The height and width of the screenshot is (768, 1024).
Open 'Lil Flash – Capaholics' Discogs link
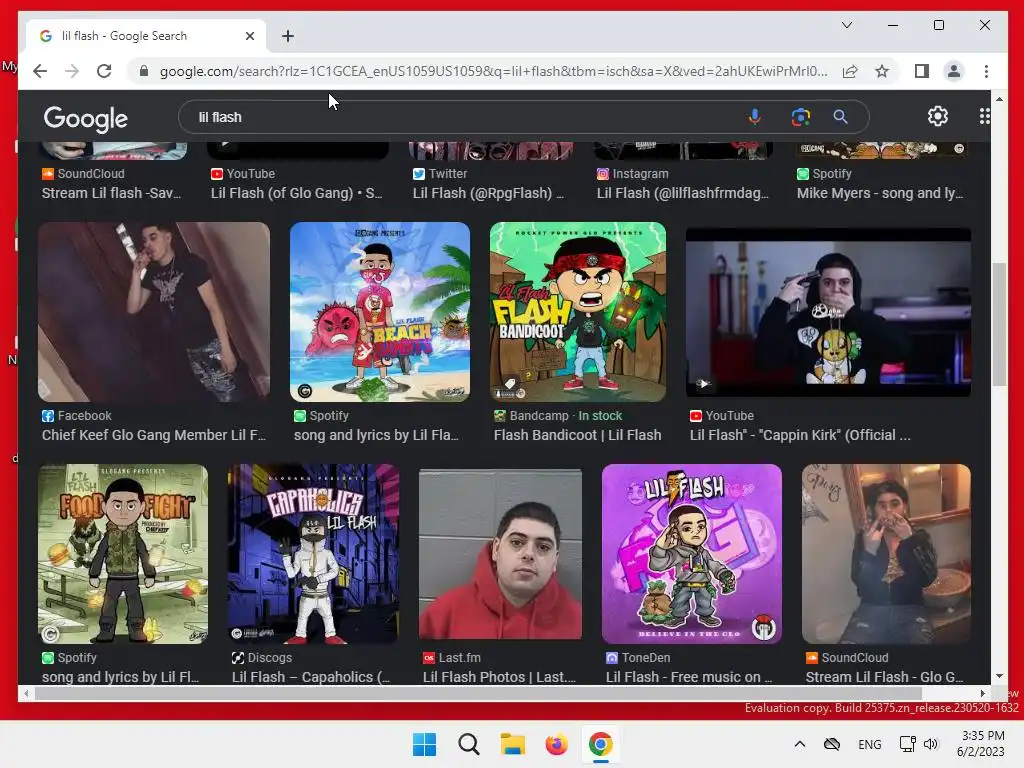click(x=311, y=677)
